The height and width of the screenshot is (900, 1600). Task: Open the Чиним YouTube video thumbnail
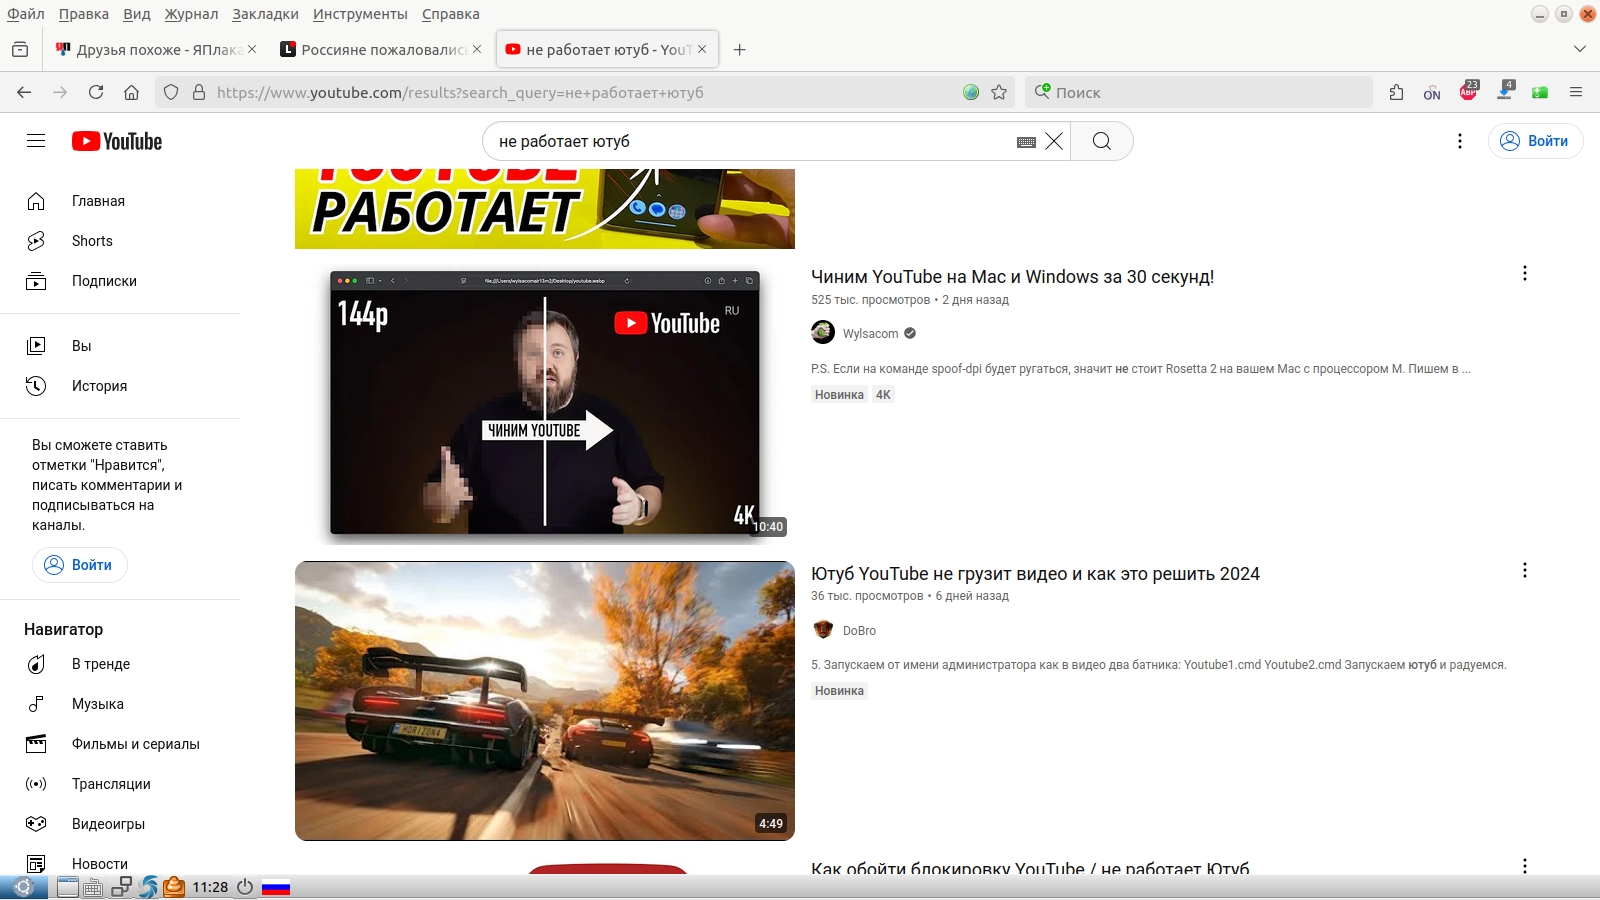pos(545,404)
